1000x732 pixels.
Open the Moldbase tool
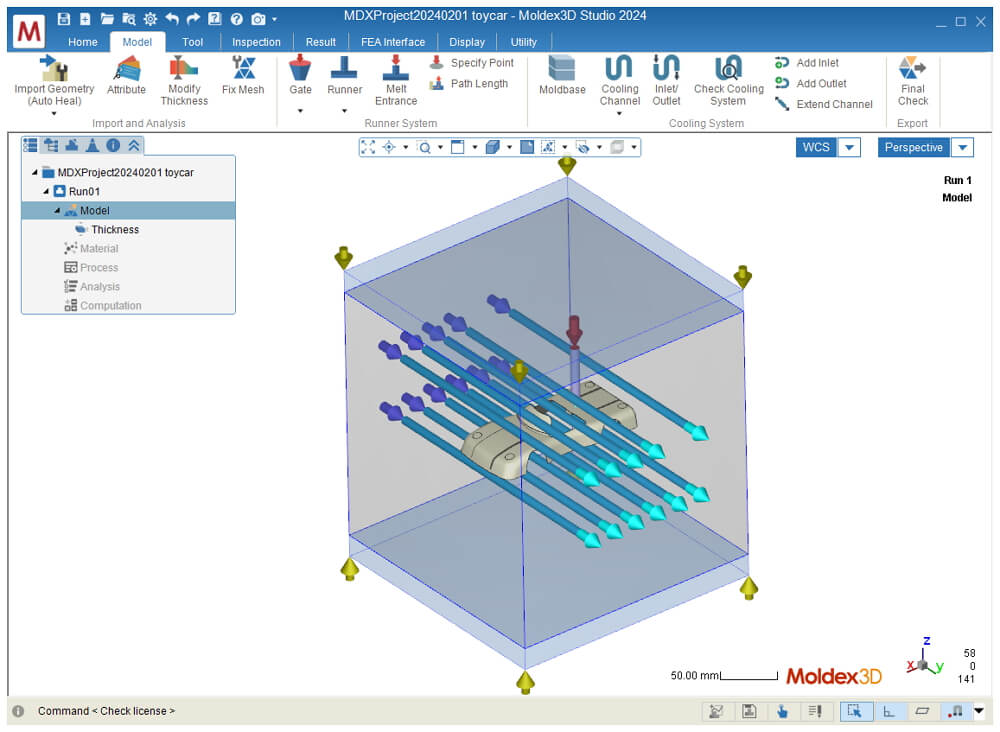coord(562,75)
